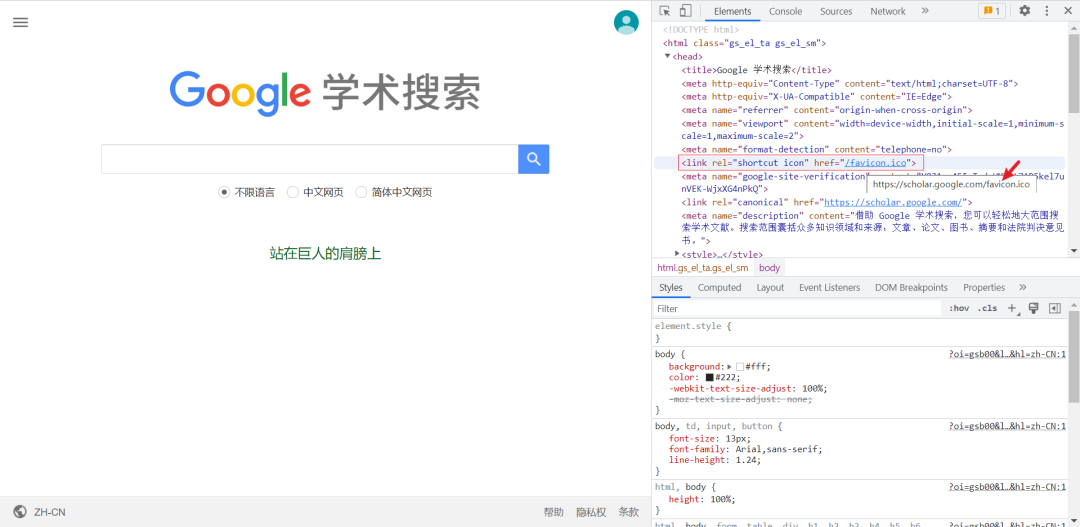
Task: Select the 中文网页 radio button
Action: pyautogui.click(x=293, y=192)
